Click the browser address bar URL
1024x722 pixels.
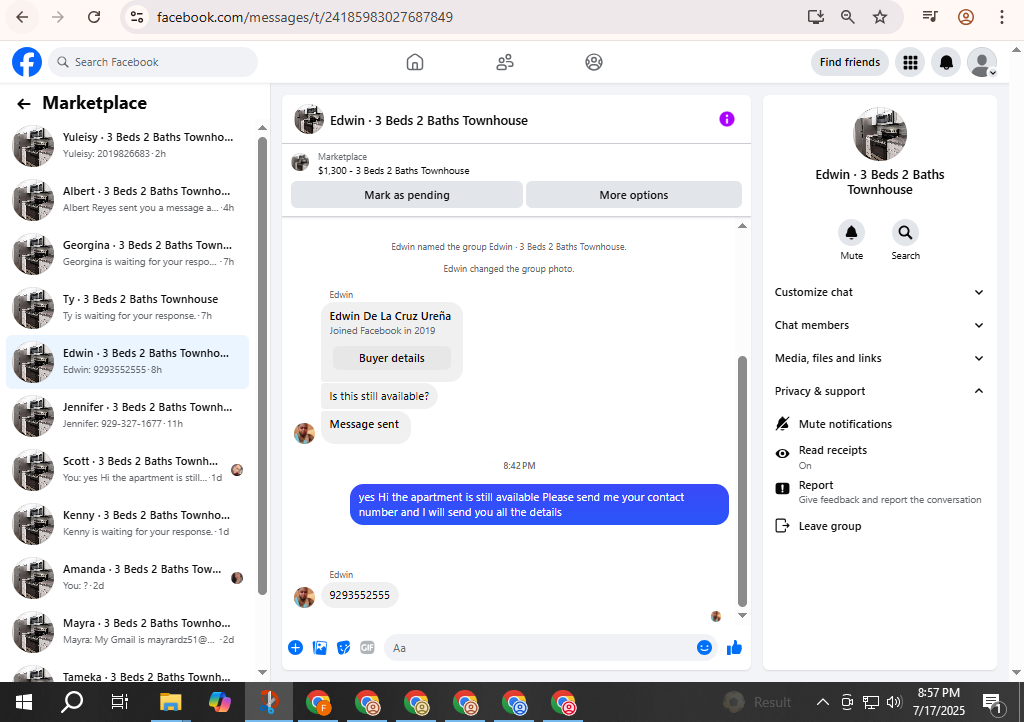[305, 17]
